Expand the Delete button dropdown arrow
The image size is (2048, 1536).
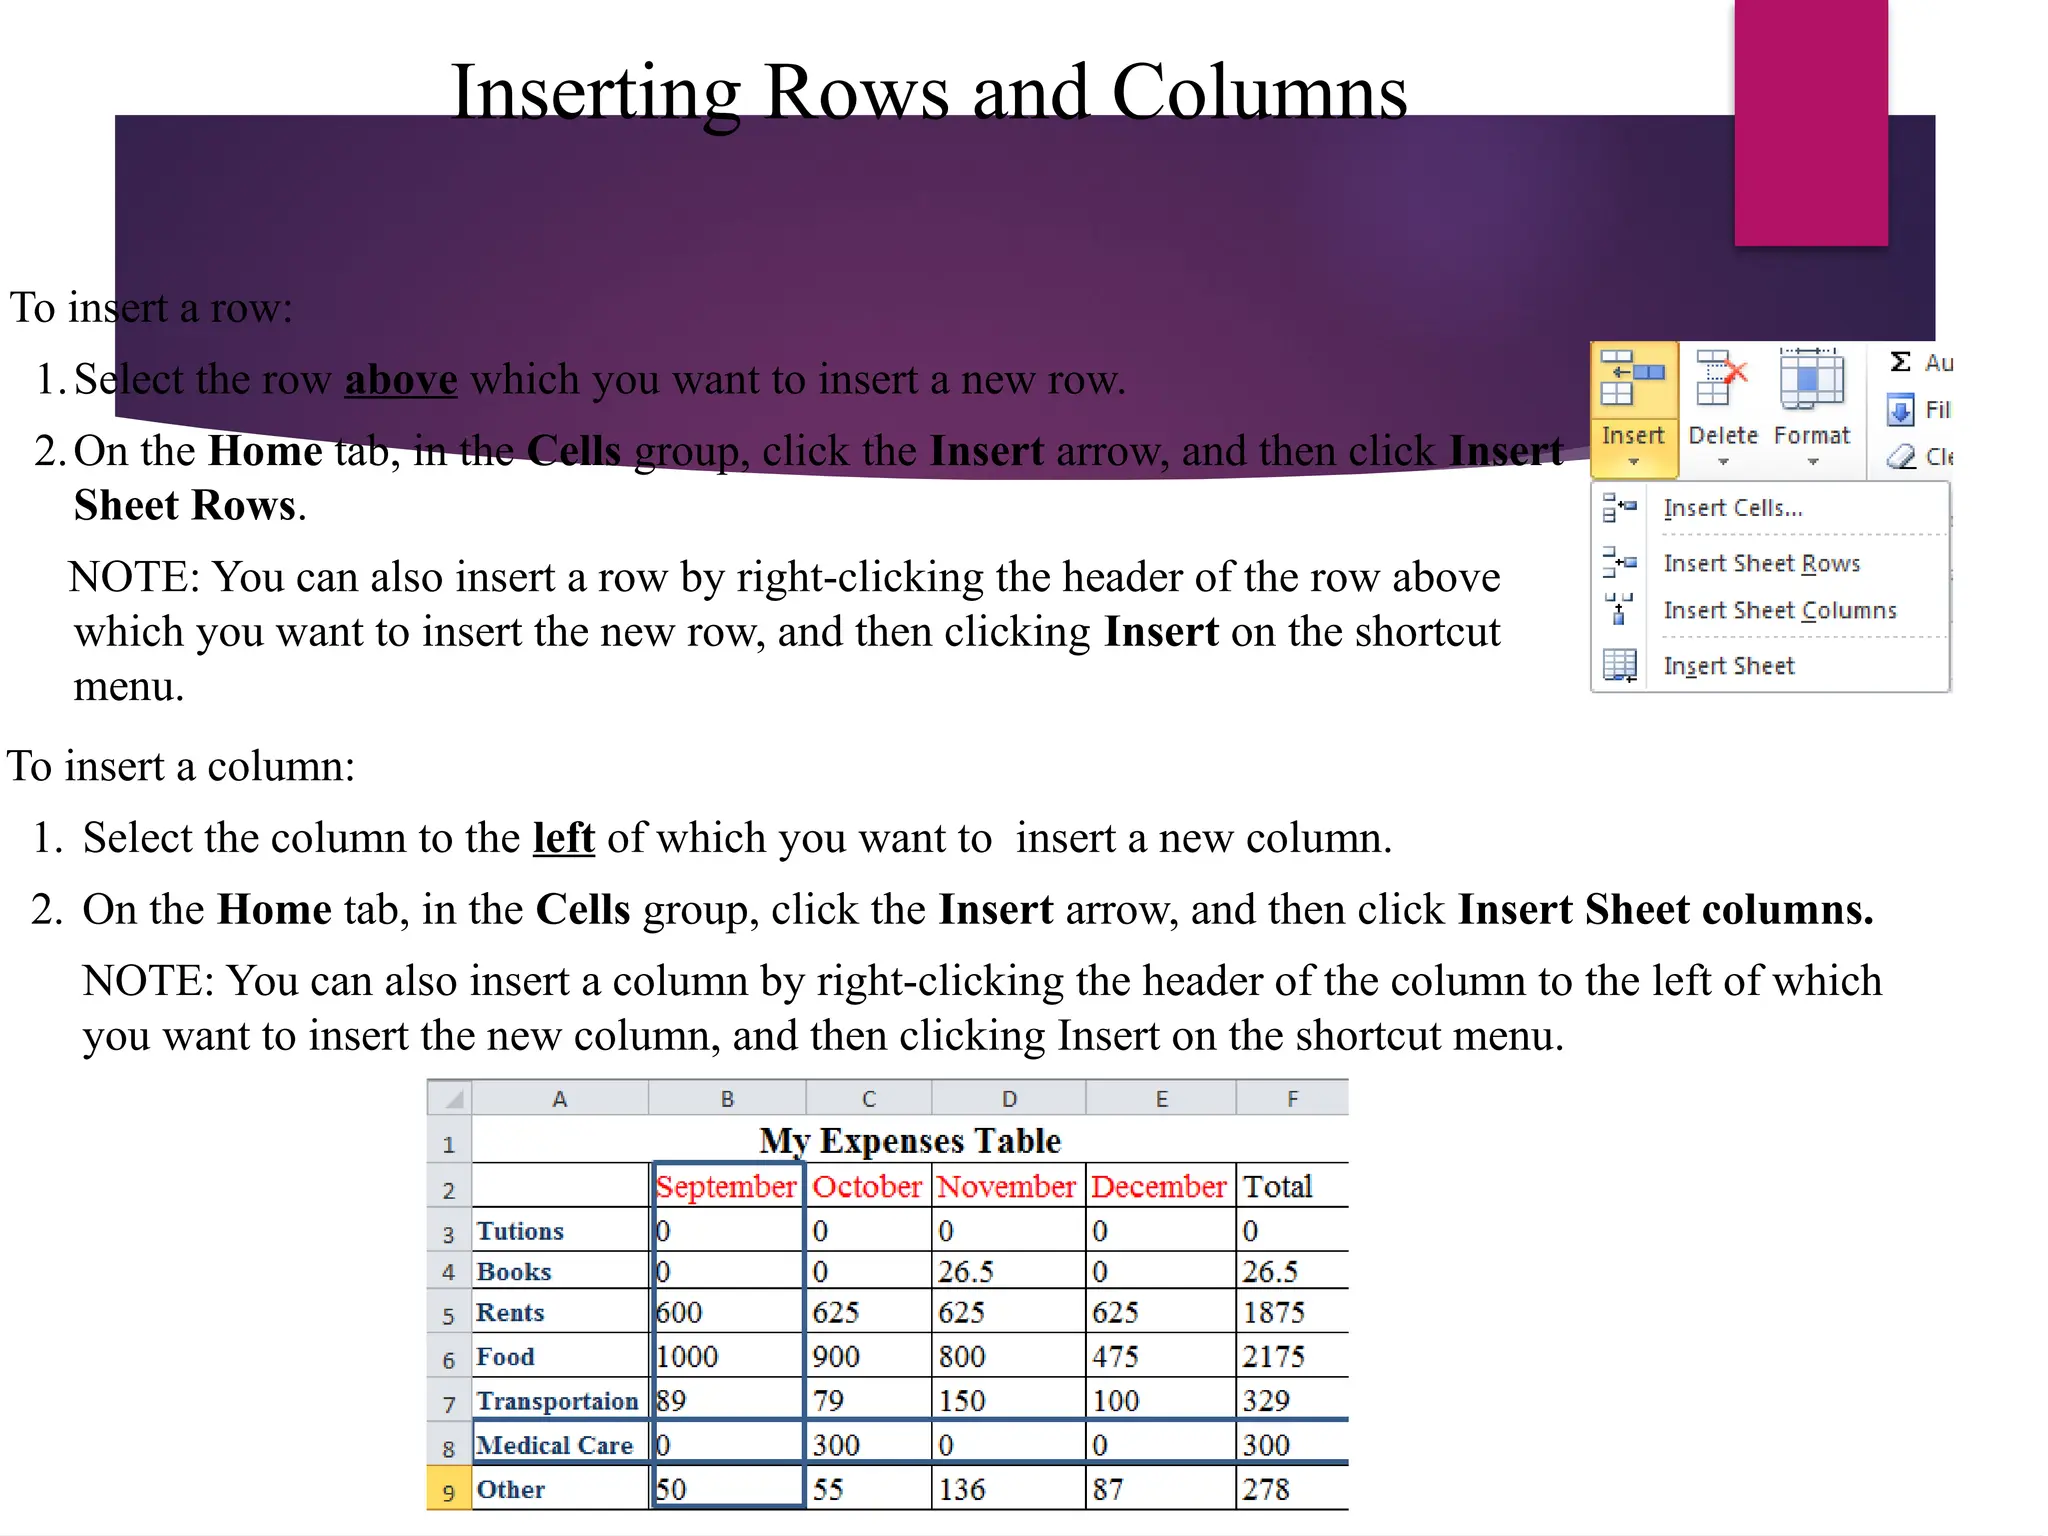pos(1723,462)
